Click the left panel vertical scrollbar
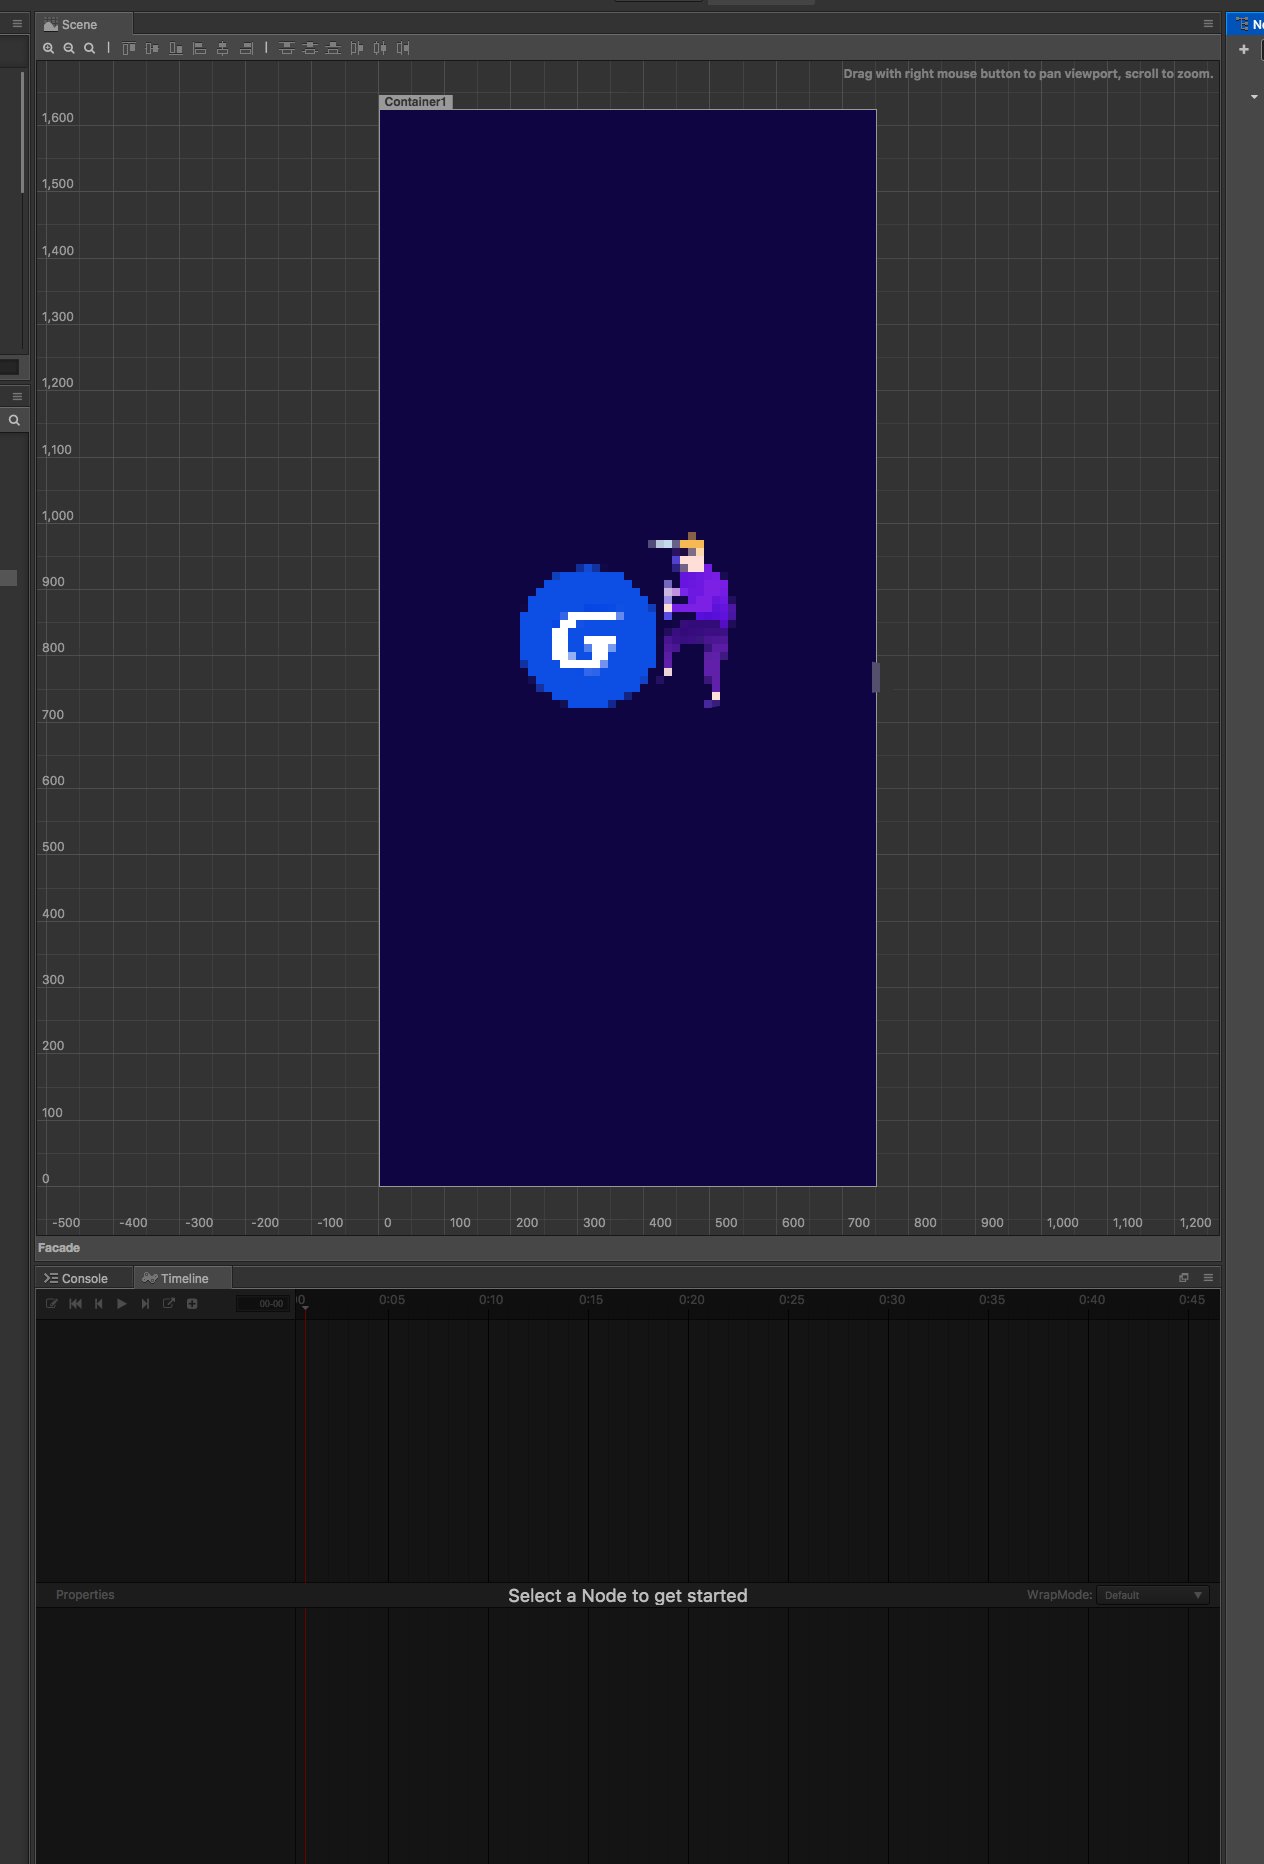The image size is (1264, 1864). [22, 132]
